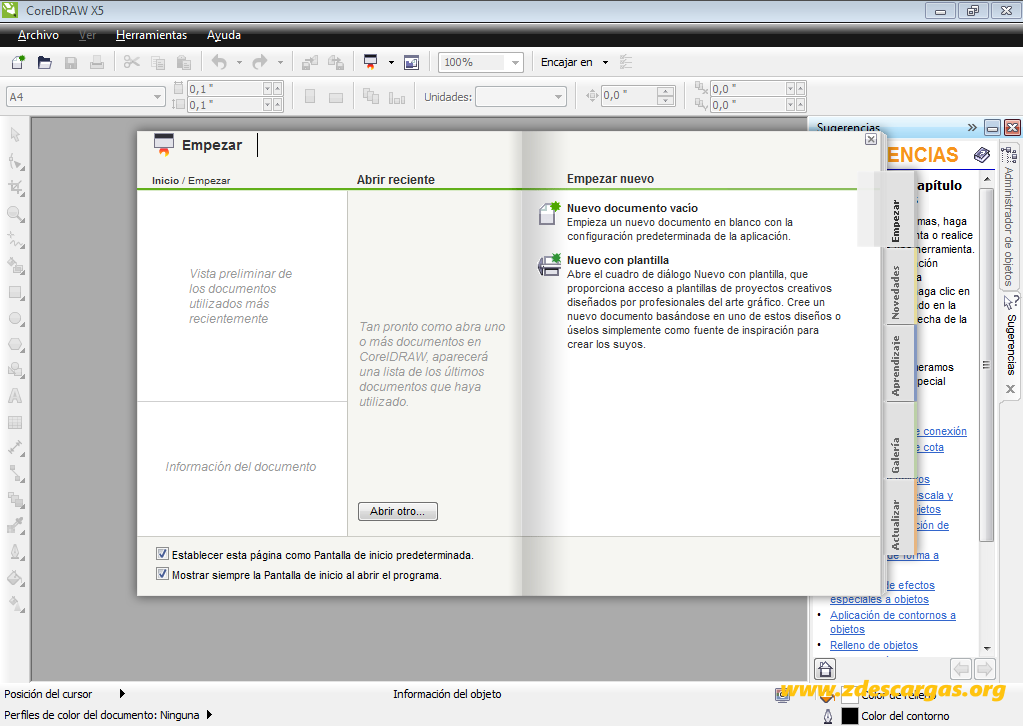Click the Save disk icon
This screenshot has width=1023, height=726.
70,63
